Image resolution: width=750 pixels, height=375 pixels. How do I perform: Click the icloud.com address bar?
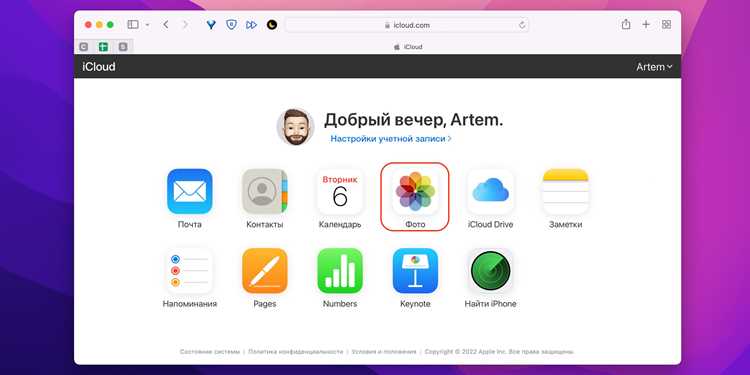407,25
